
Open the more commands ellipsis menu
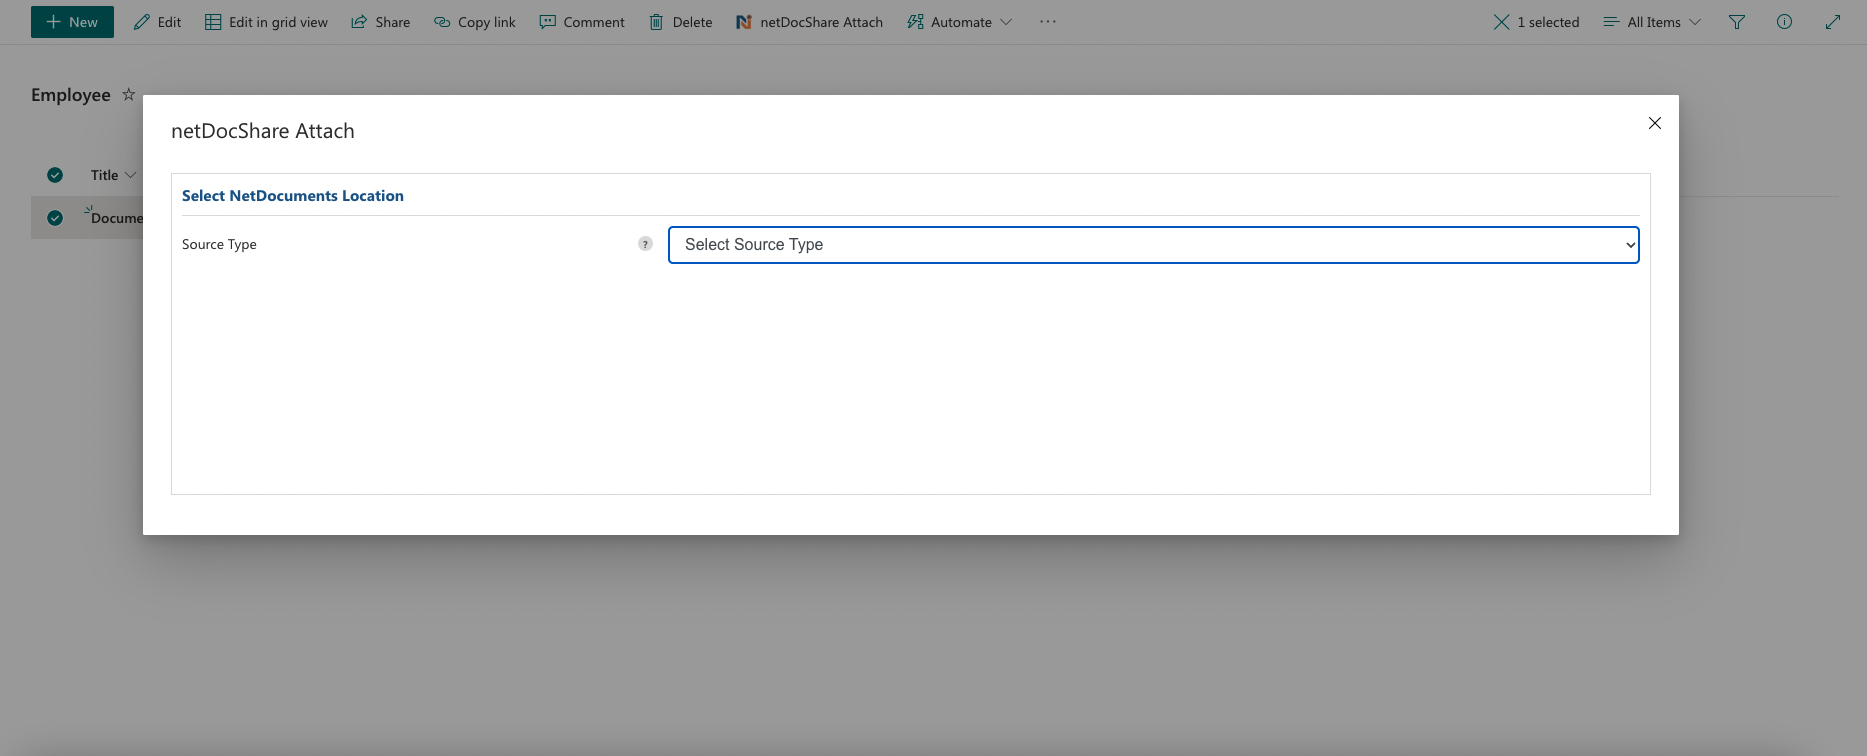point(1048,22)
